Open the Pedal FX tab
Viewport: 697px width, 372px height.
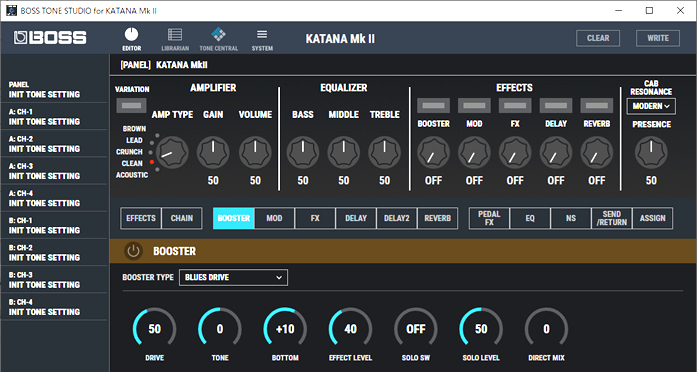489,218
